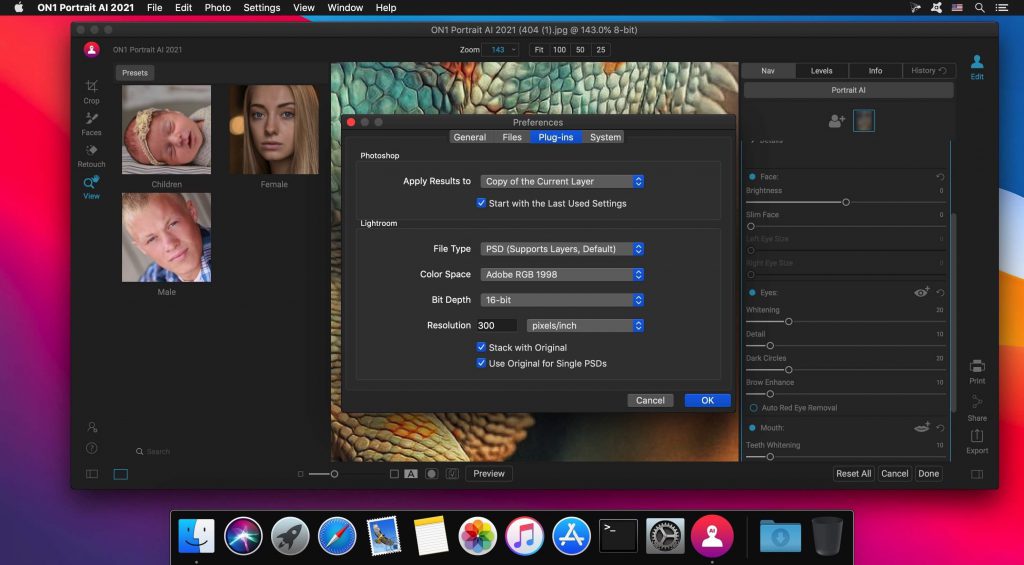This screenshot has height=565, width=1024.
Task: Switch to the General preferences tab
Action: (469, 137)
